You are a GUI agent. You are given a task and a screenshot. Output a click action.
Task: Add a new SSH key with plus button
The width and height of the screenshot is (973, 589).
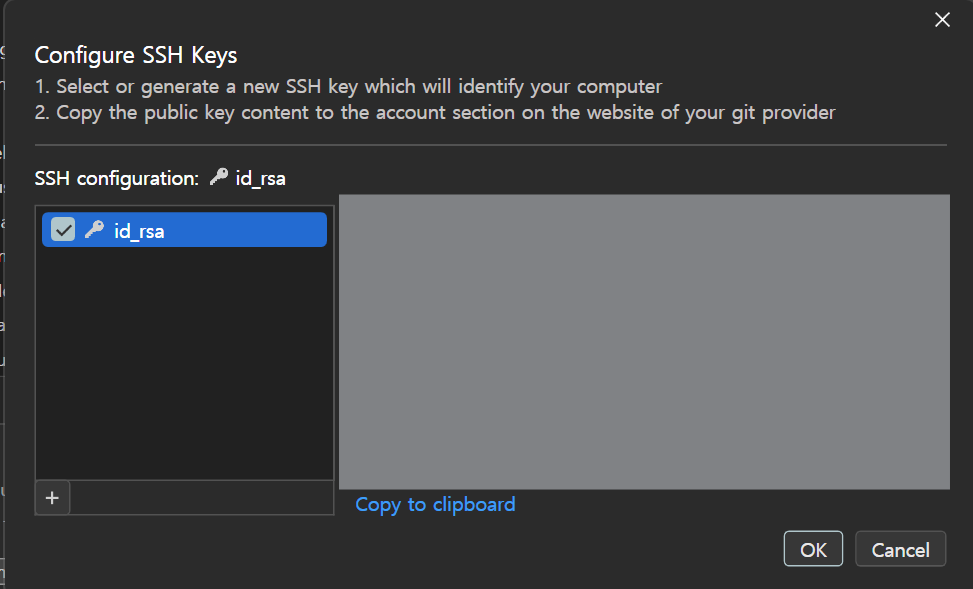pyautogui.click(x=52, y=497)
